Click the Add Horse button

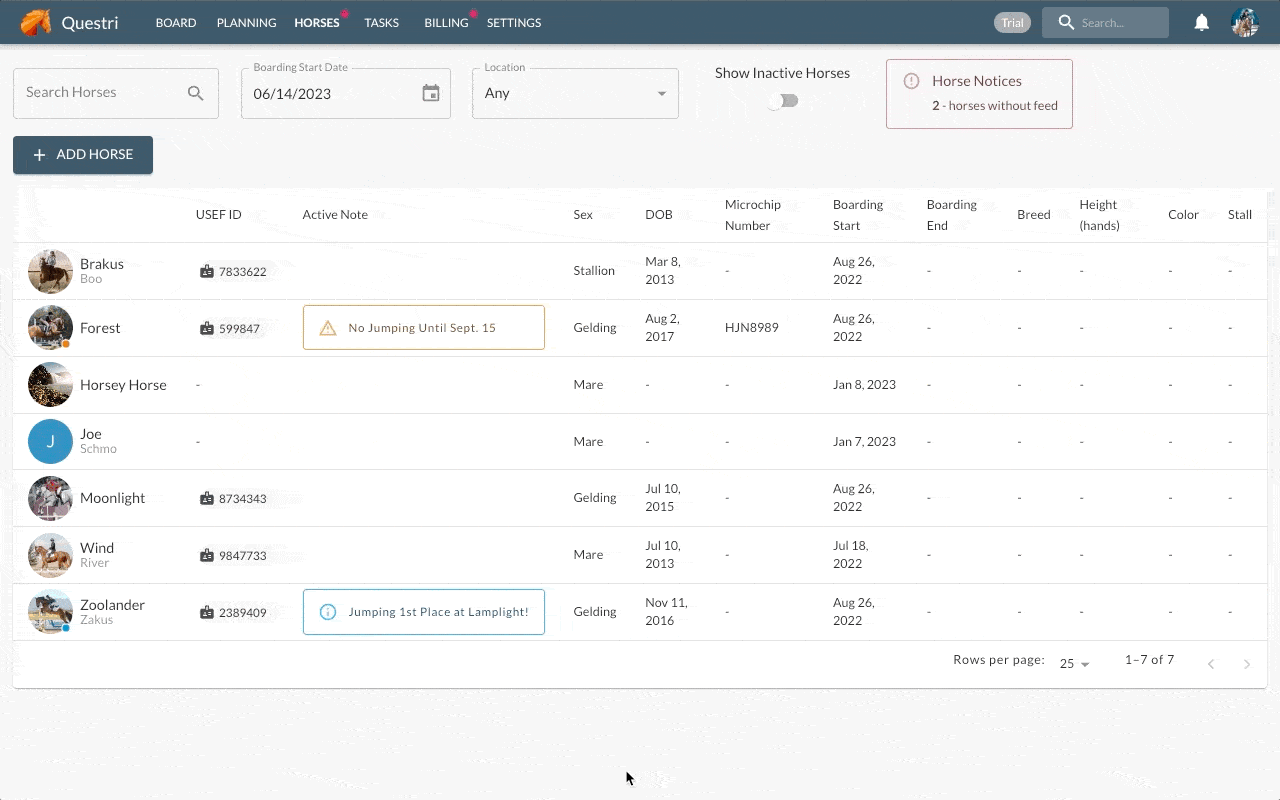pos(83,155)
